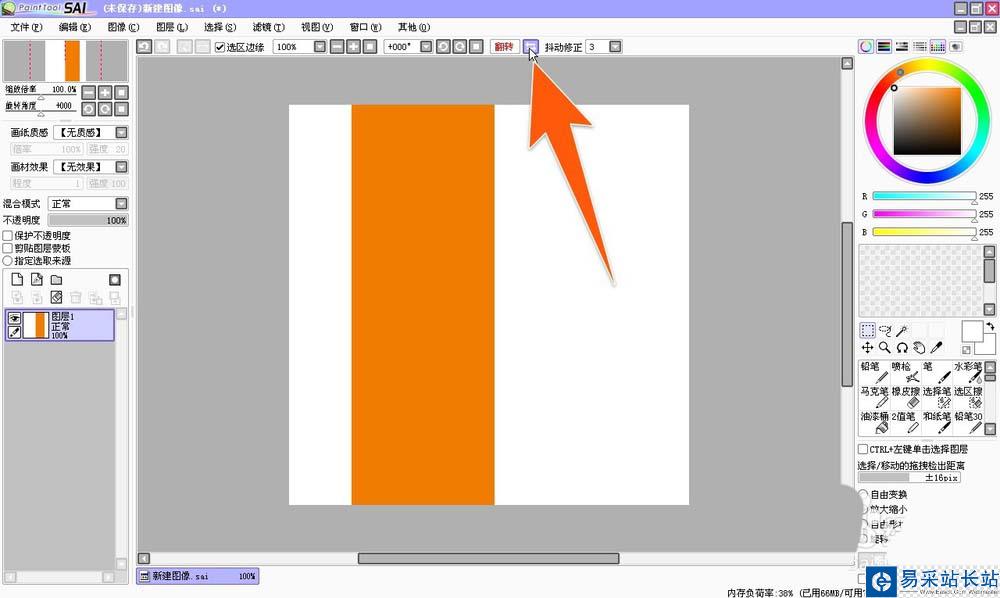Open the 图像 menu

point(123,27)
